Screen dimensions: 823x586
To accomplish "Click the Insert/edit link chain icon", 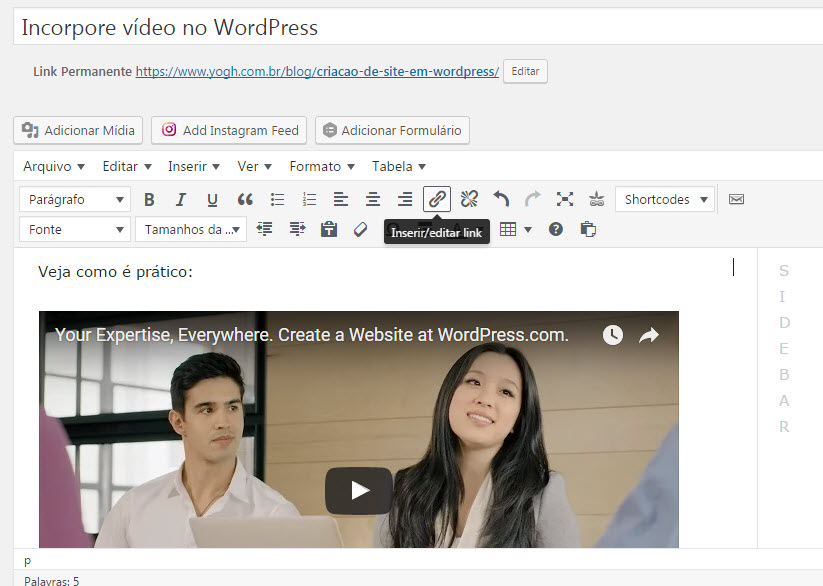I will point(437,200).
